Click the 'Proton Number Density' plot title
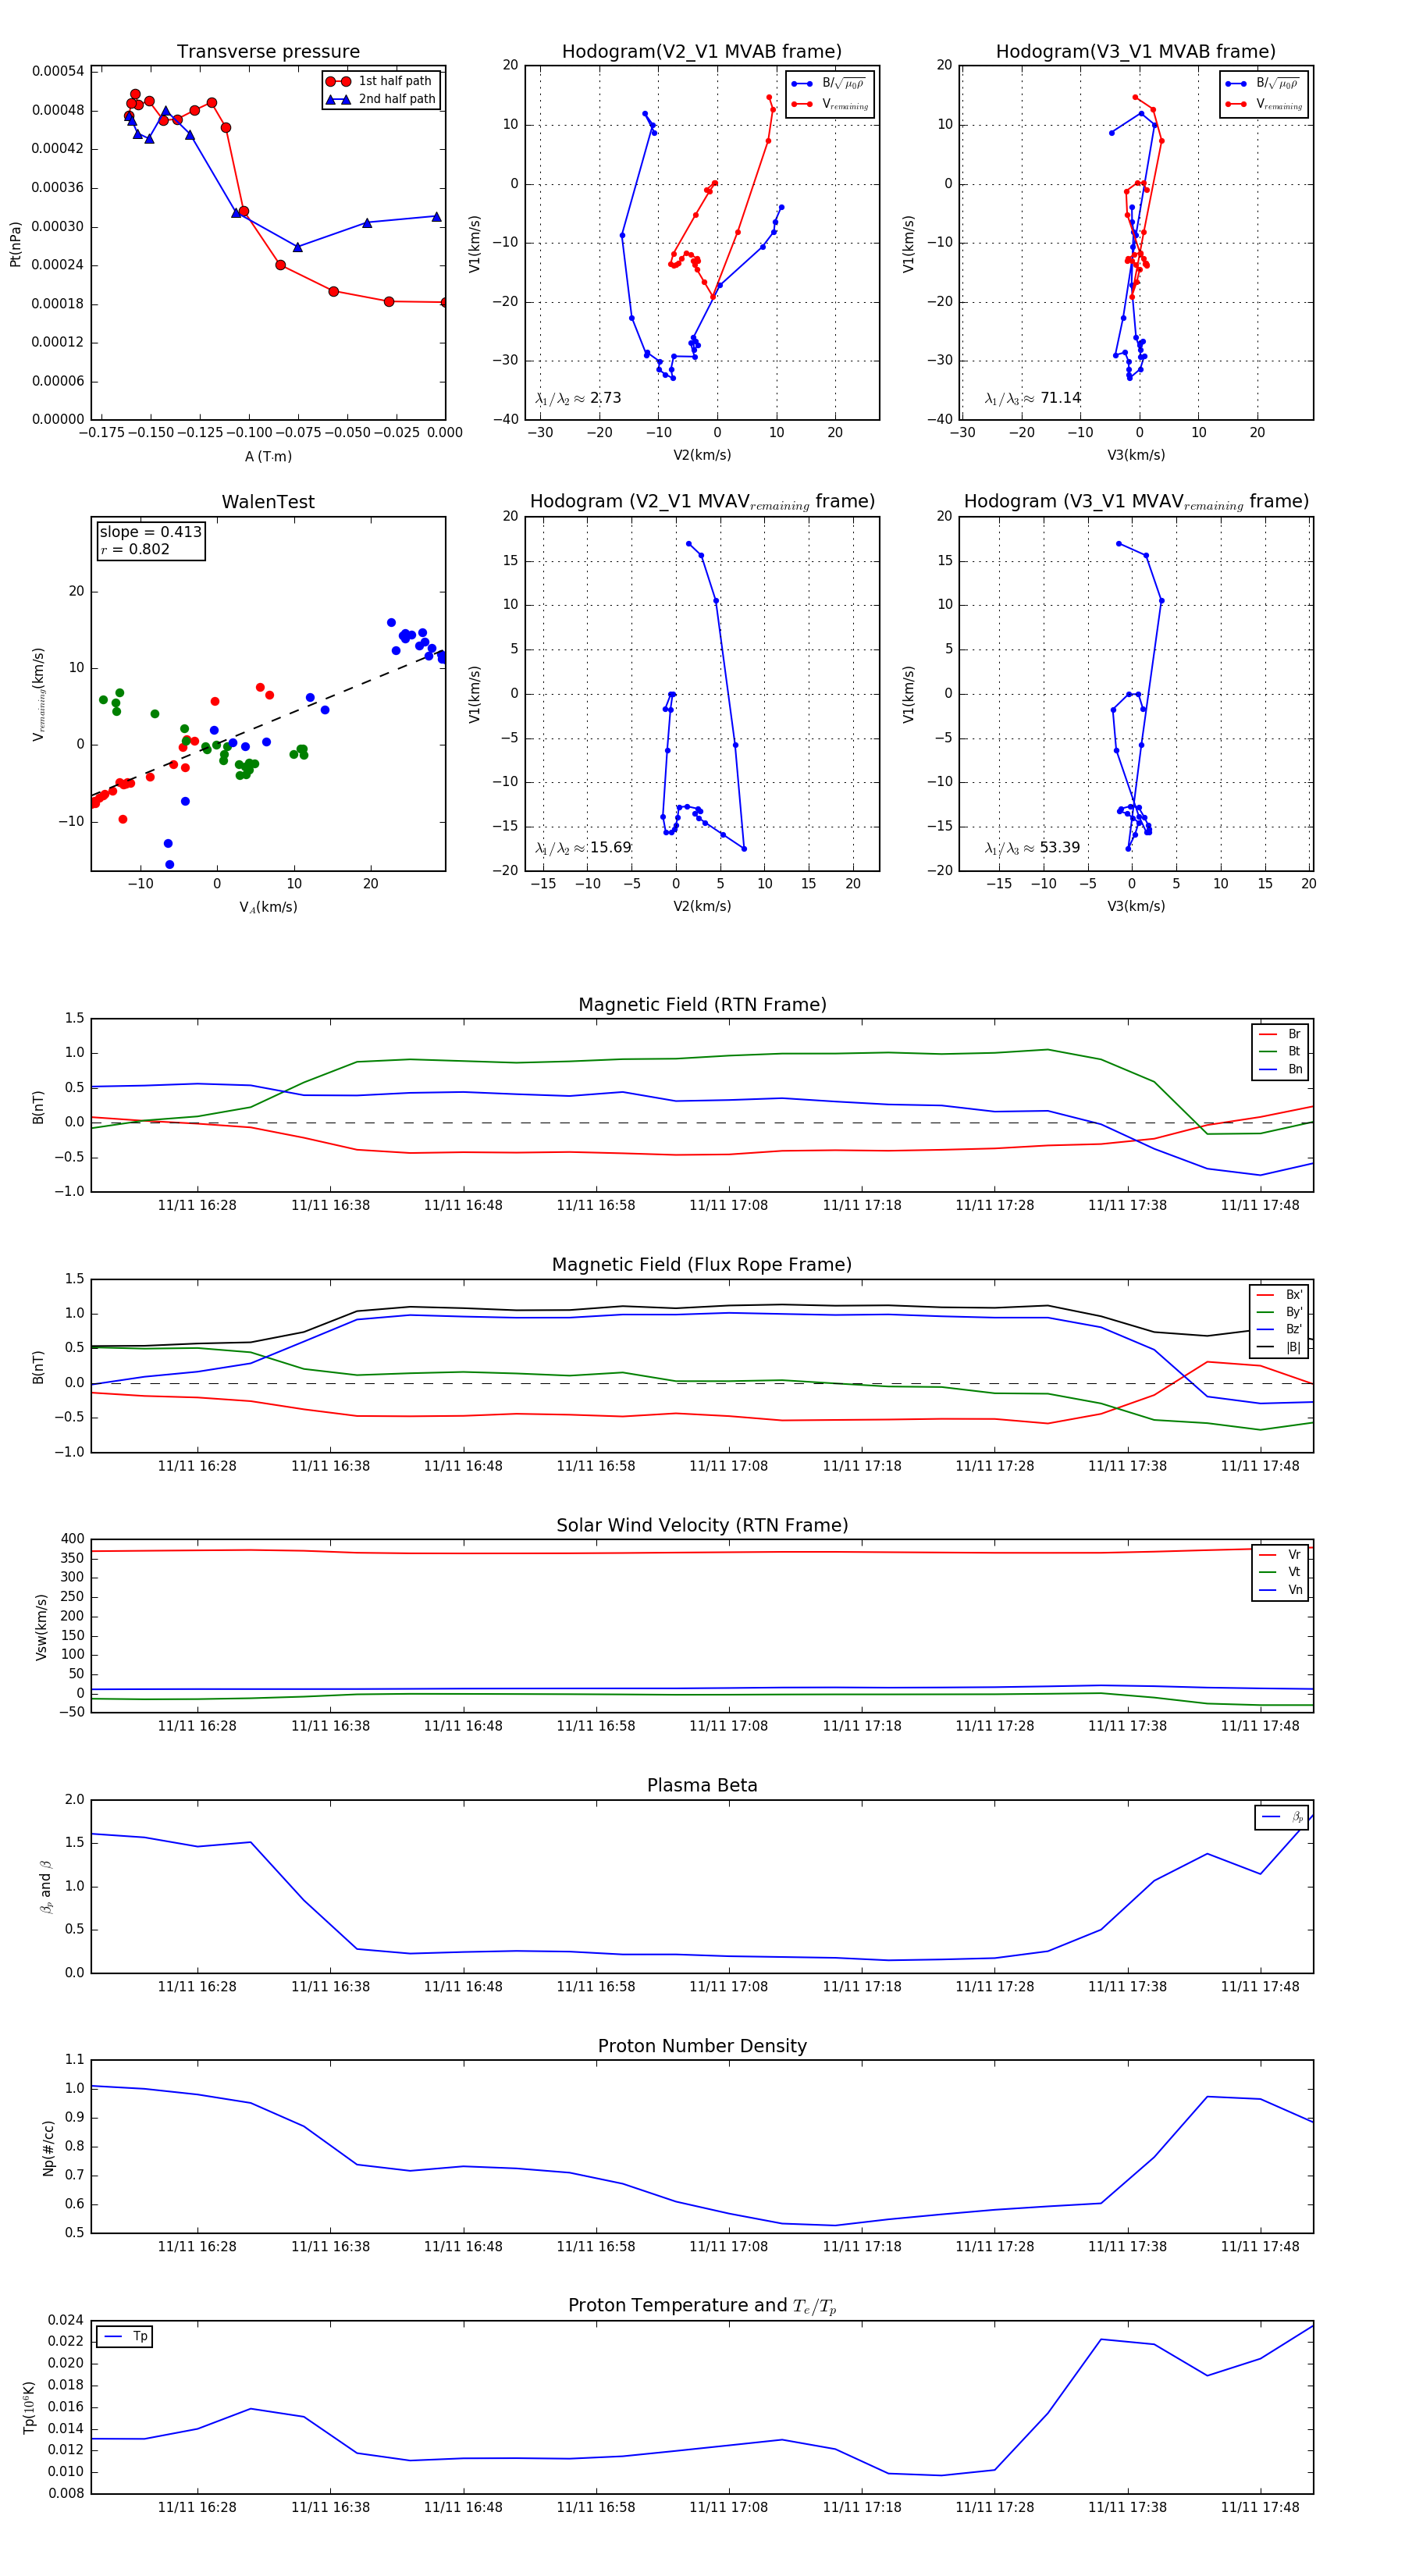 (x=702, y=2046)
